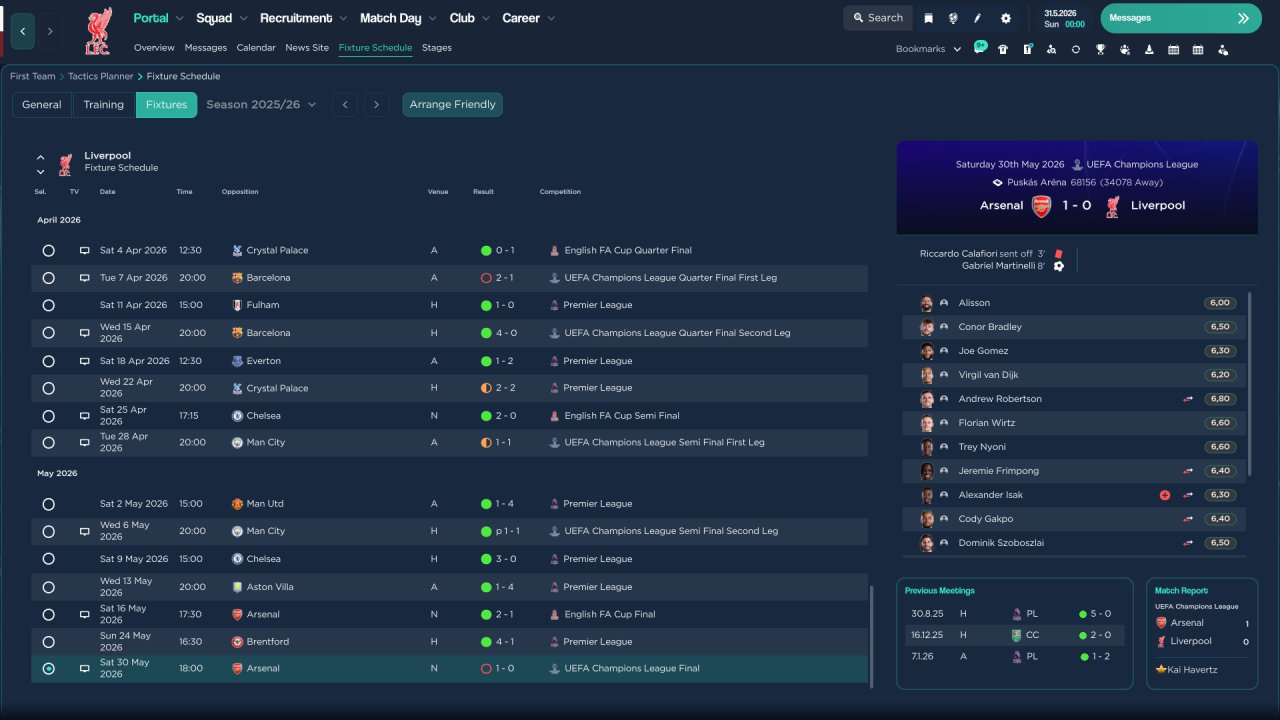Screen dimensions: 1280x720
Task: Select the Fulham 11 Apr fixture radio button
Action: [48, 305]
